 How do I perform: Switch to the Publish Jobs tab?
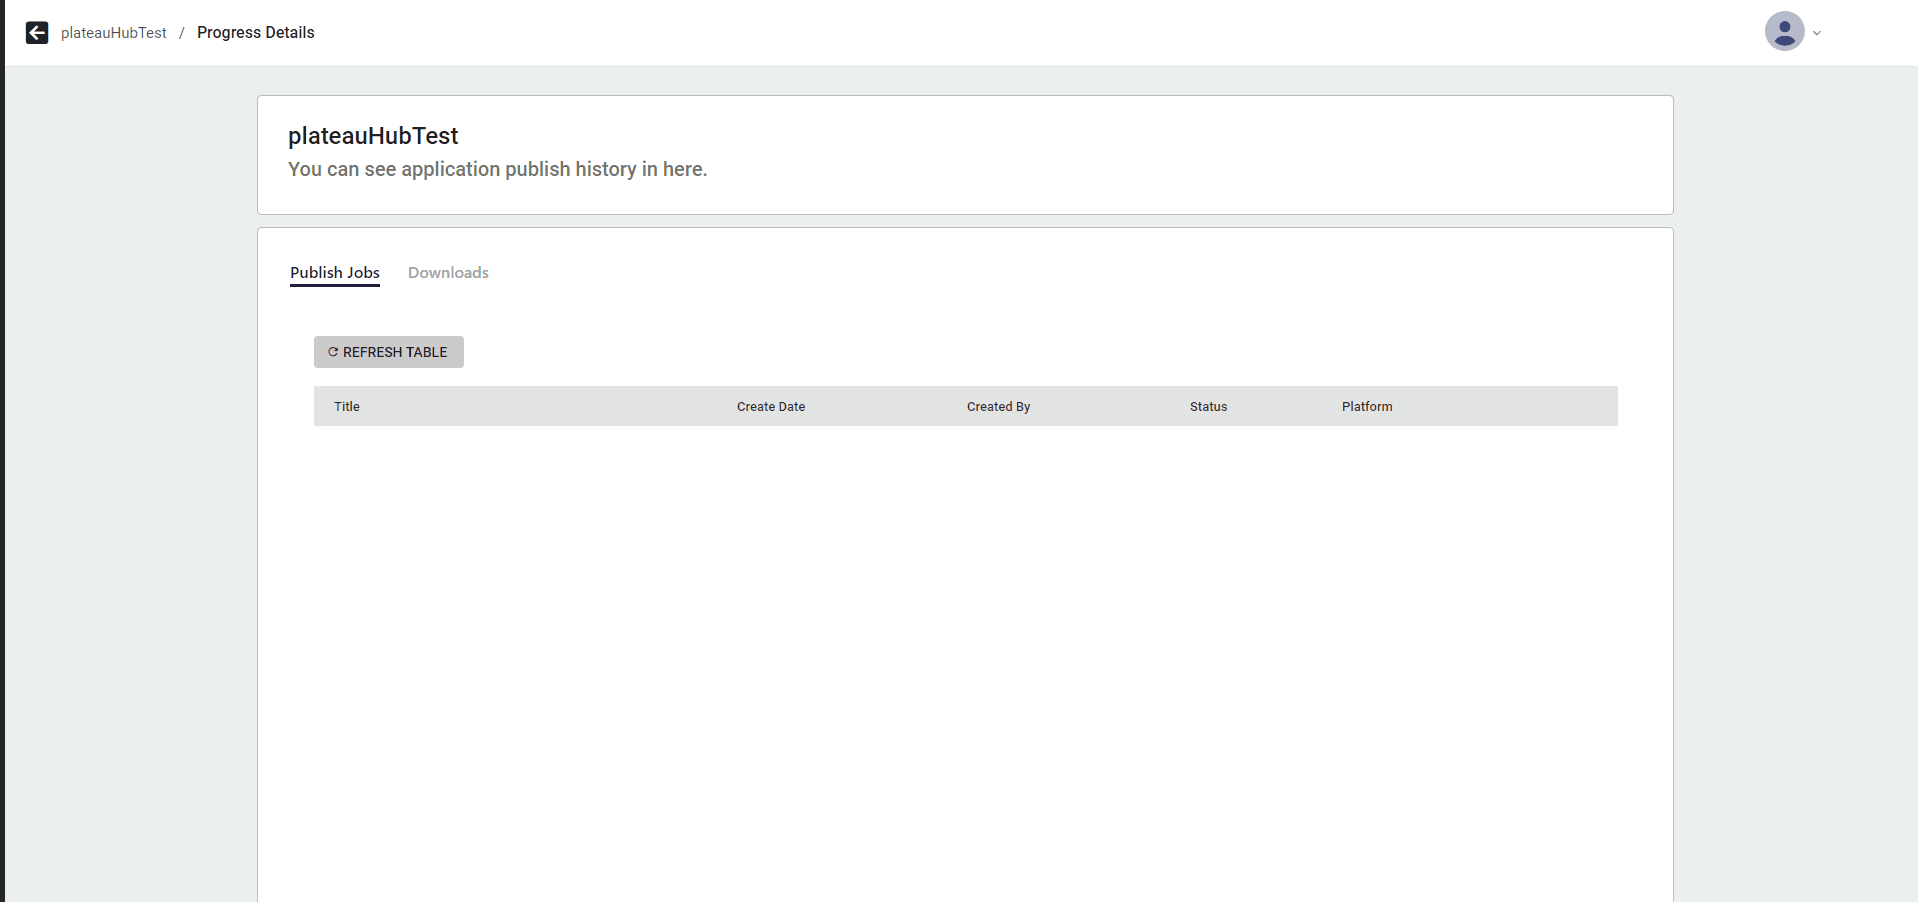tap(334, 273)
